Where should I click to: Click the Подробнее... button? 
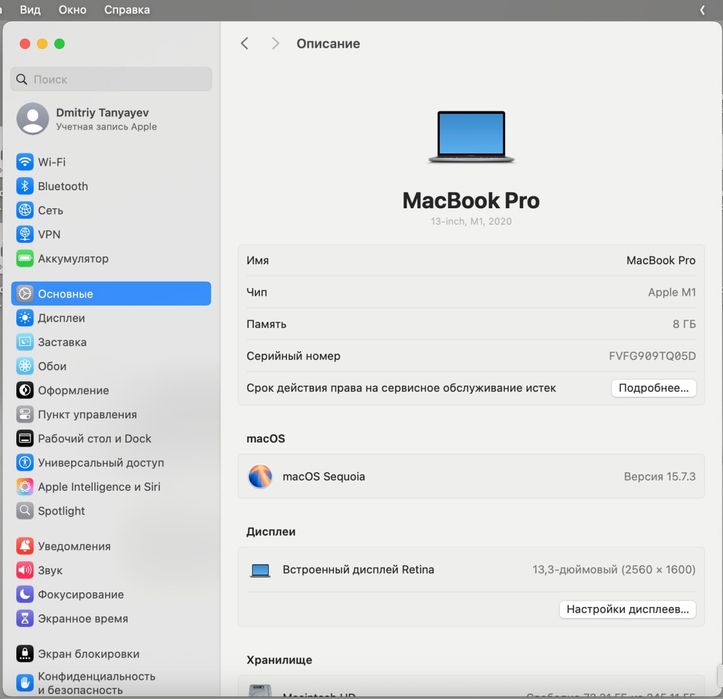pyautogui.click(x=653, y=388)
